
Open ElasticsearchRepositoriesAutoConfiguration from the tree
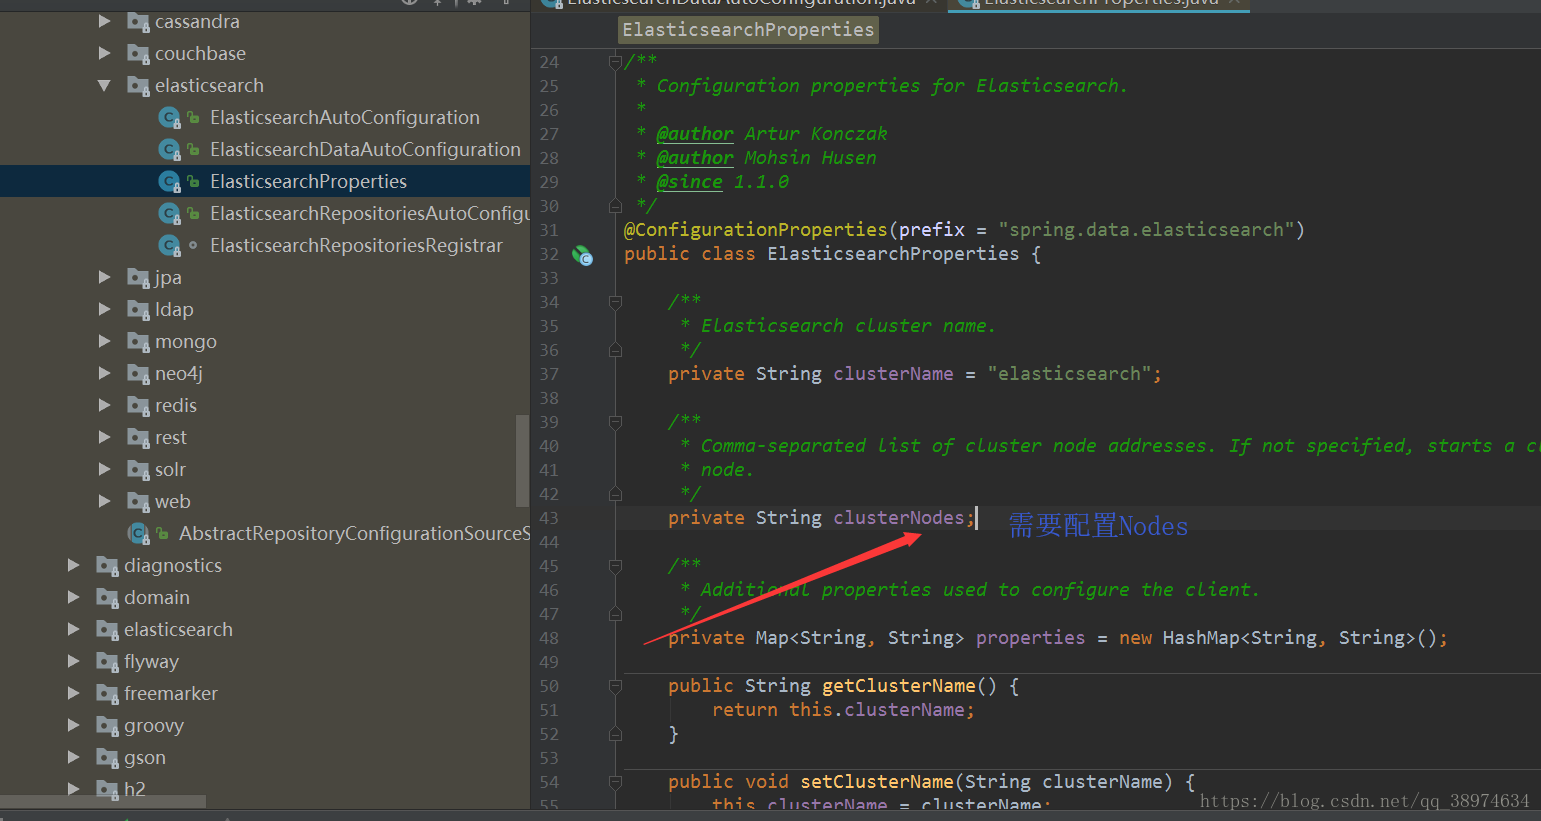click(x=369, y=213)
